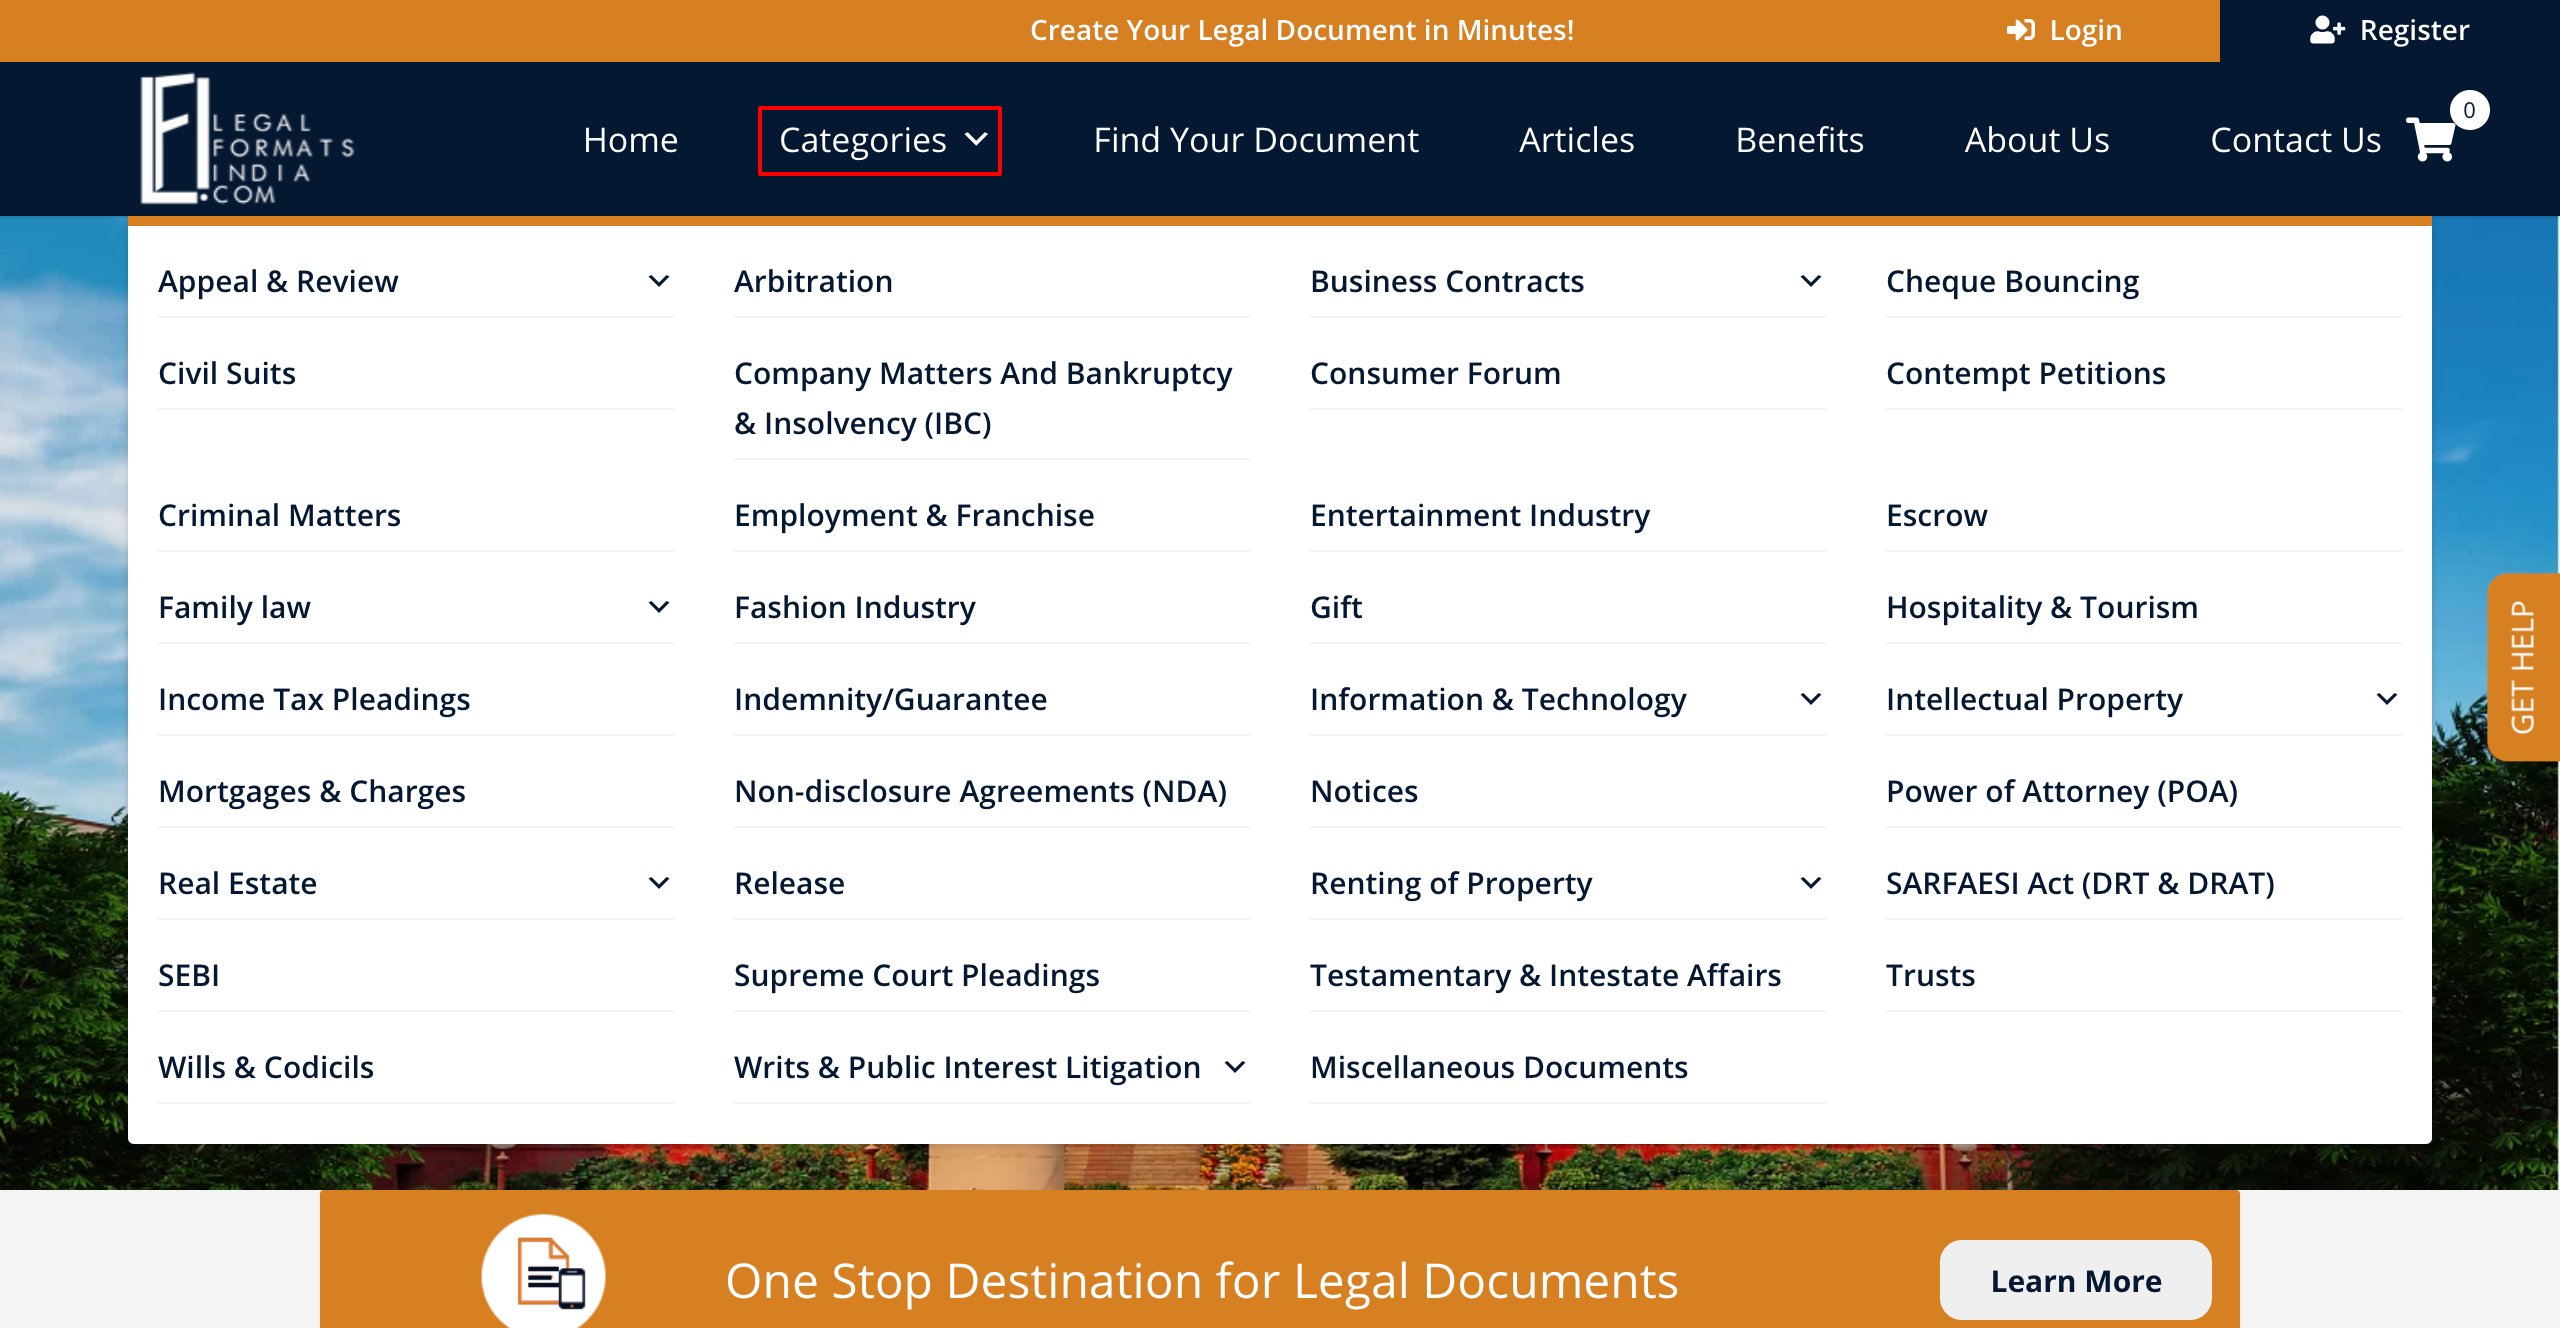Expand Intellectual Property chevron

coord(2386,699)
